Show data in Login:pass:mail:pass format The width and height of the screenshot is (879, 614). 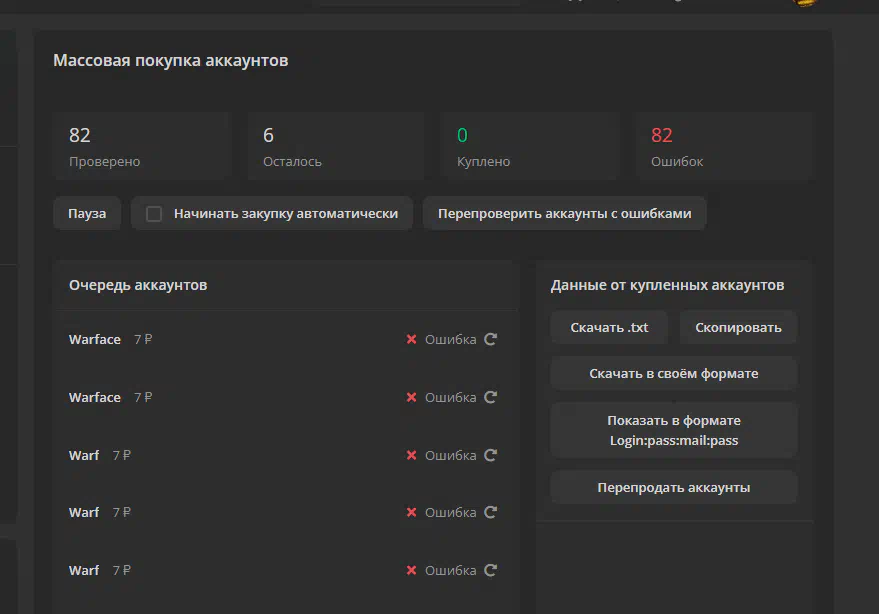[674, 430]
